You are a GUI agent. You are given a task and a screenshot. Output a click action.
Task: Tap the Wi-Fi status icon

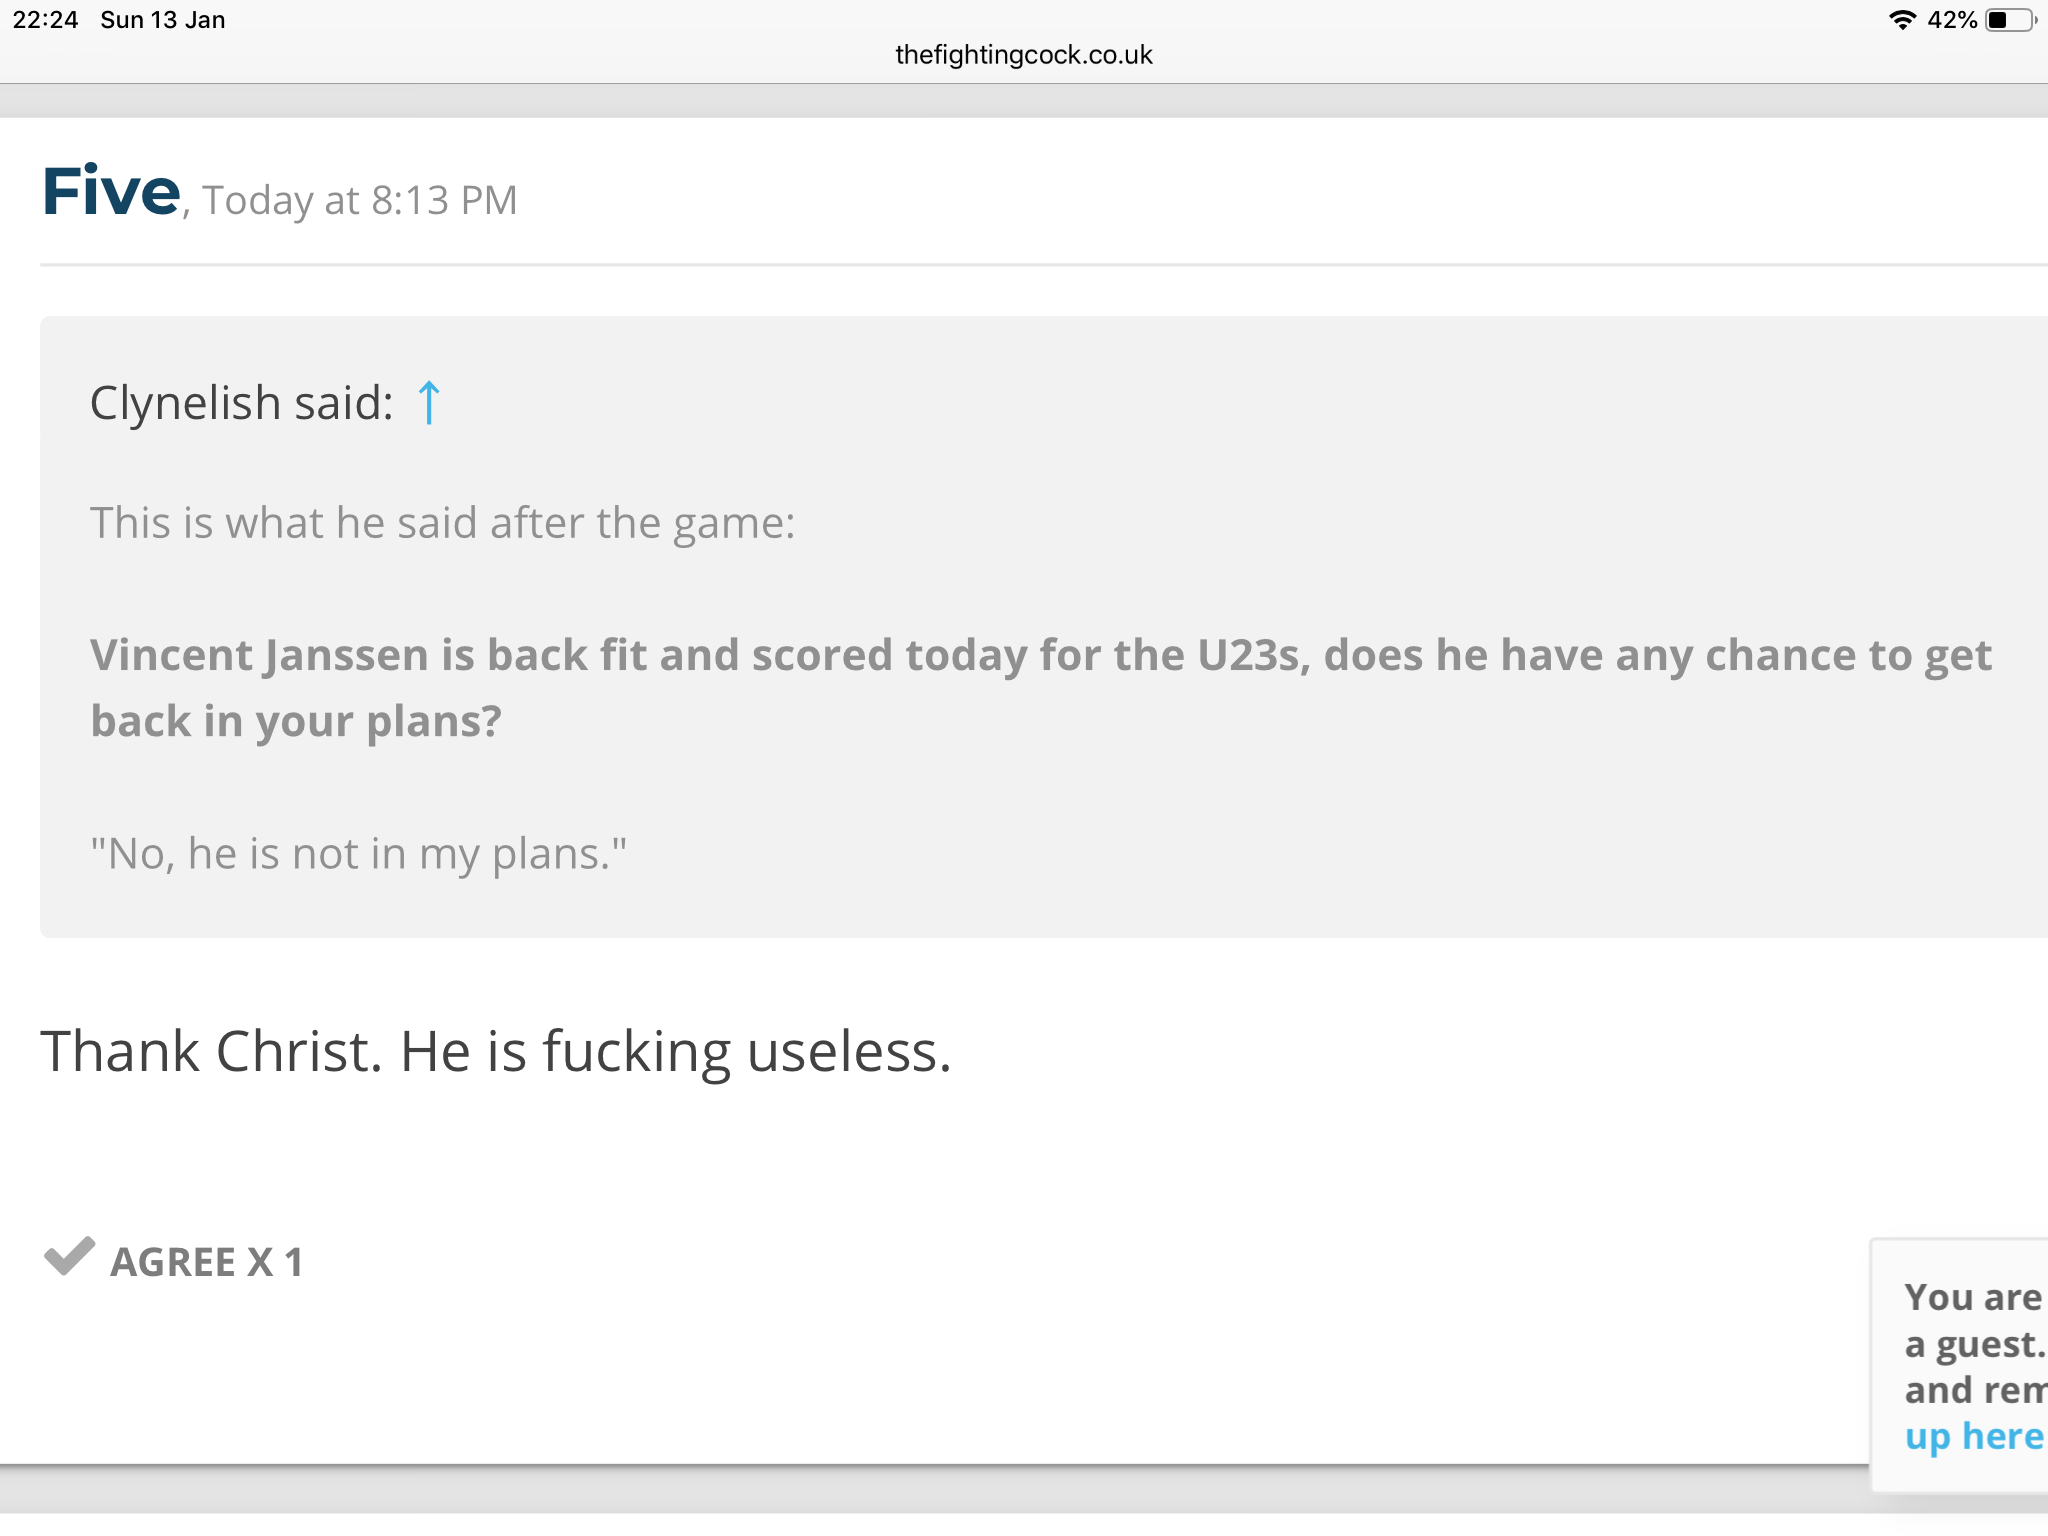click(x=1901, y=20)
